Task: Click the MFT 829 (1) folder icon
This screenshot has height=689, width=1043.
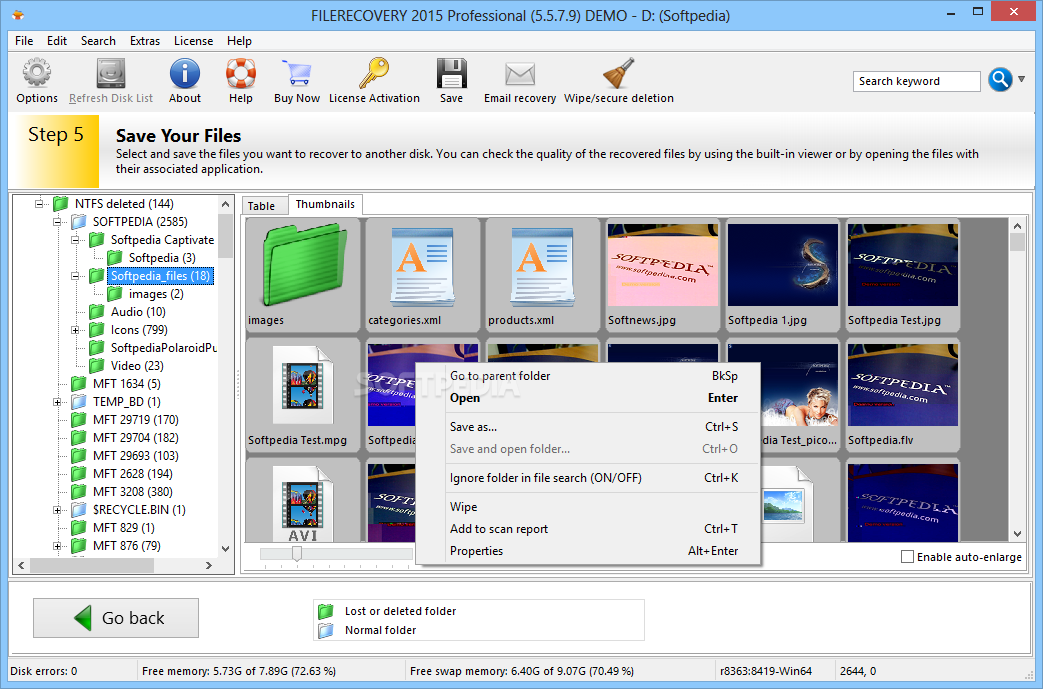Action: tap(78, 527)
